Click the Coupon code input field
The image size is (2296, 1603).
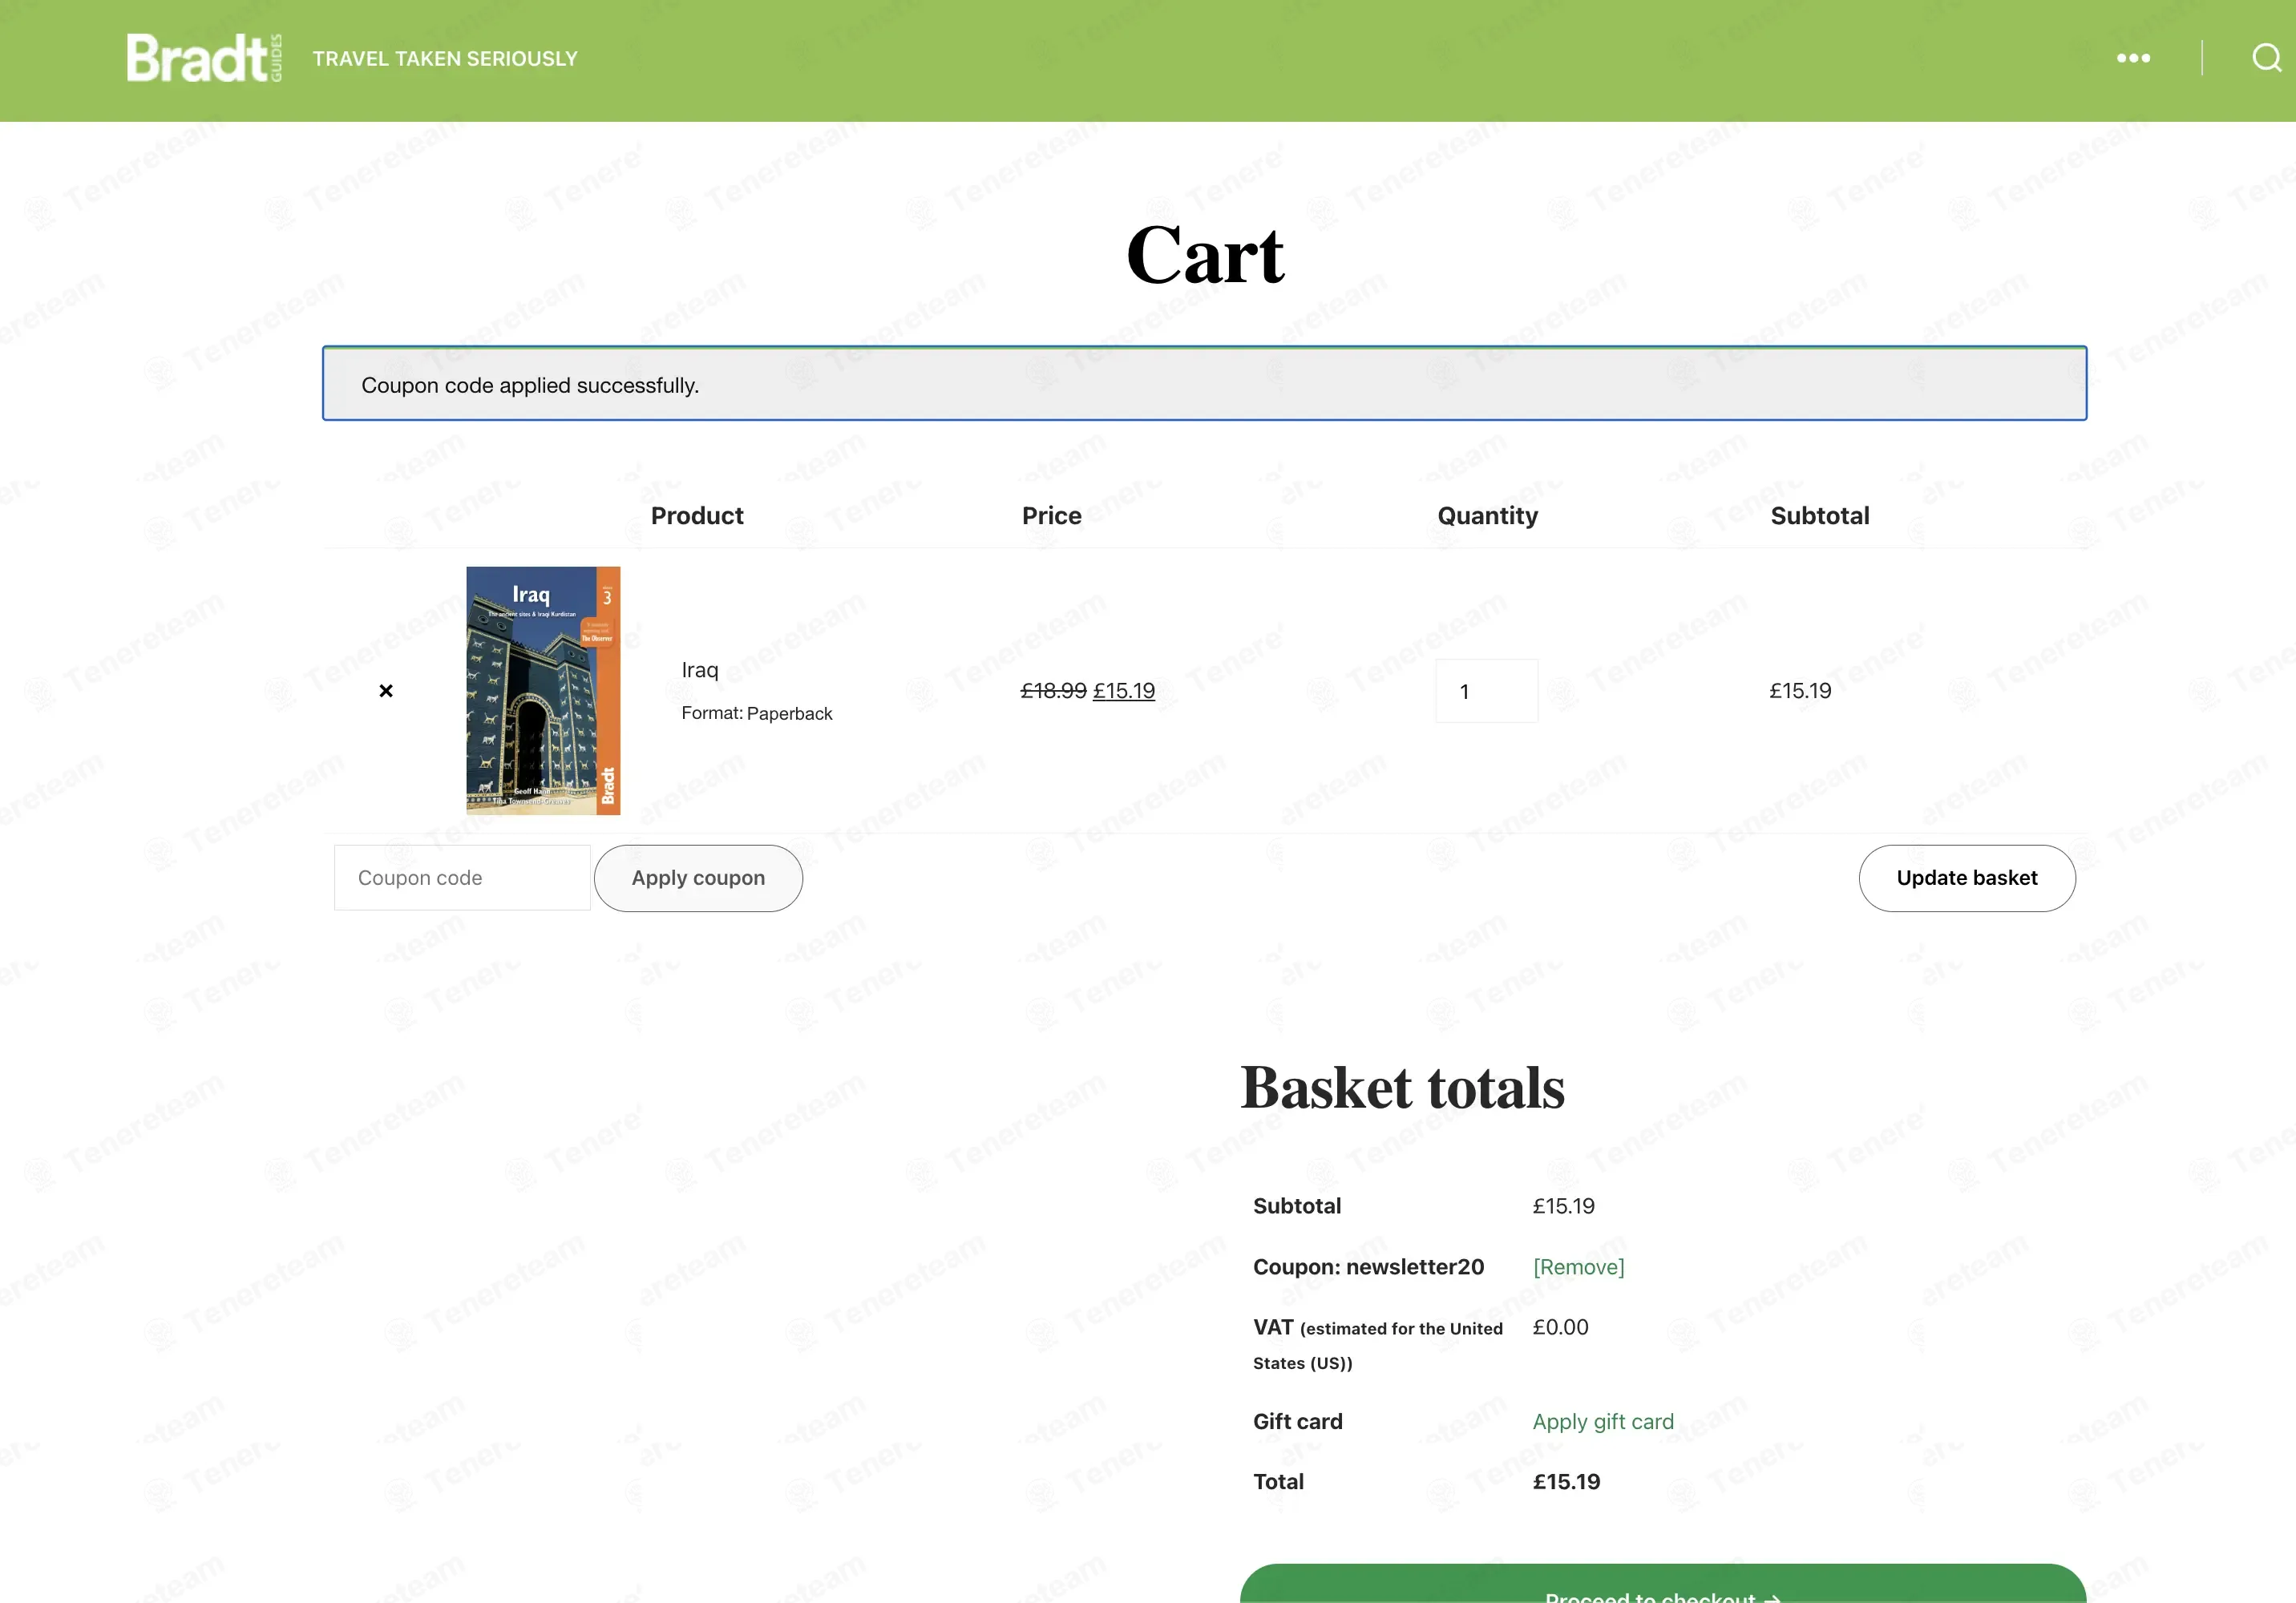(462, 878)
